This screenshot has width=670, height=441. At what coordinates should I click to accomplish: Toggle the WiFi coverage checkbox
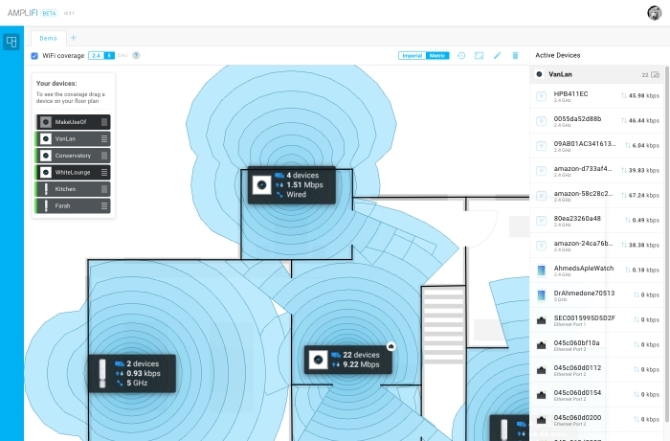point(35,56)
